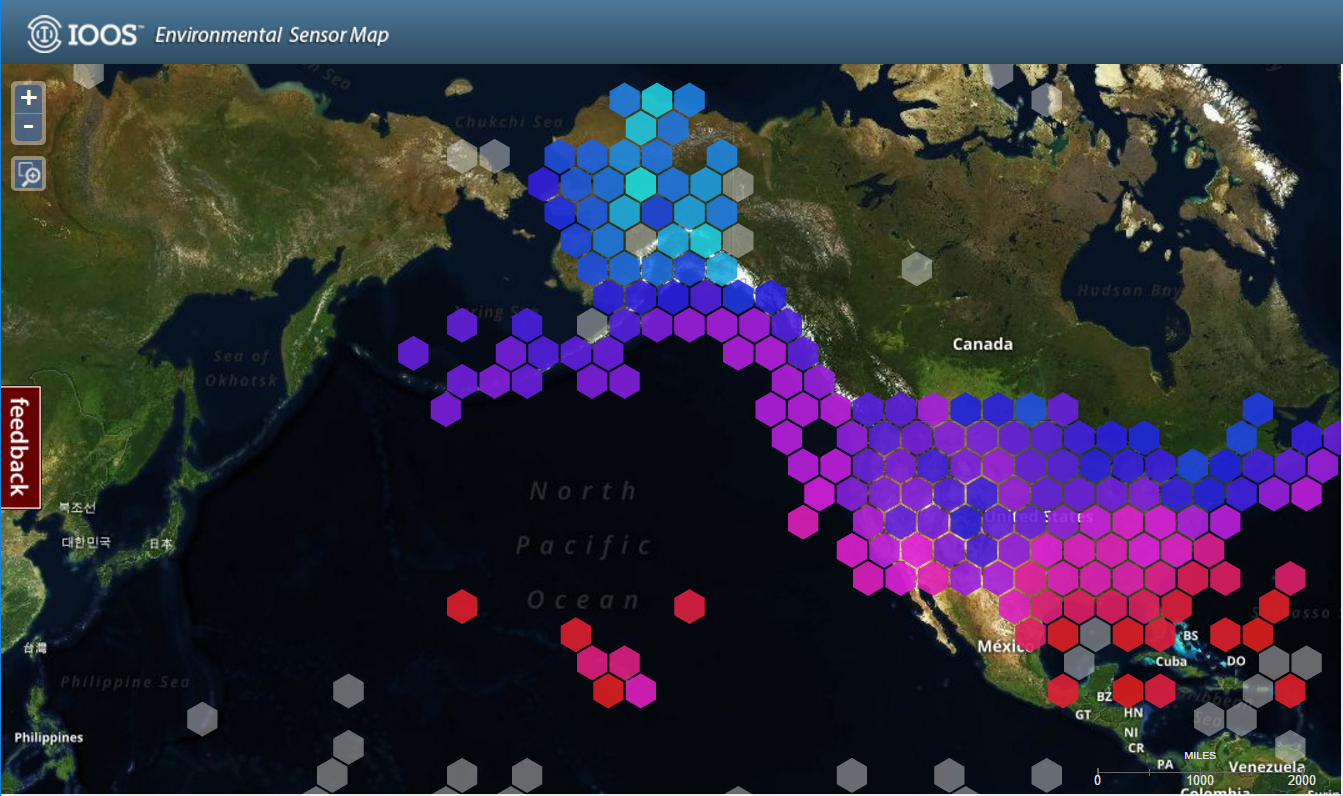The image size is (1343, 796).
Task: Zoom out with the minus button
Action: click(x=29, y=128)
